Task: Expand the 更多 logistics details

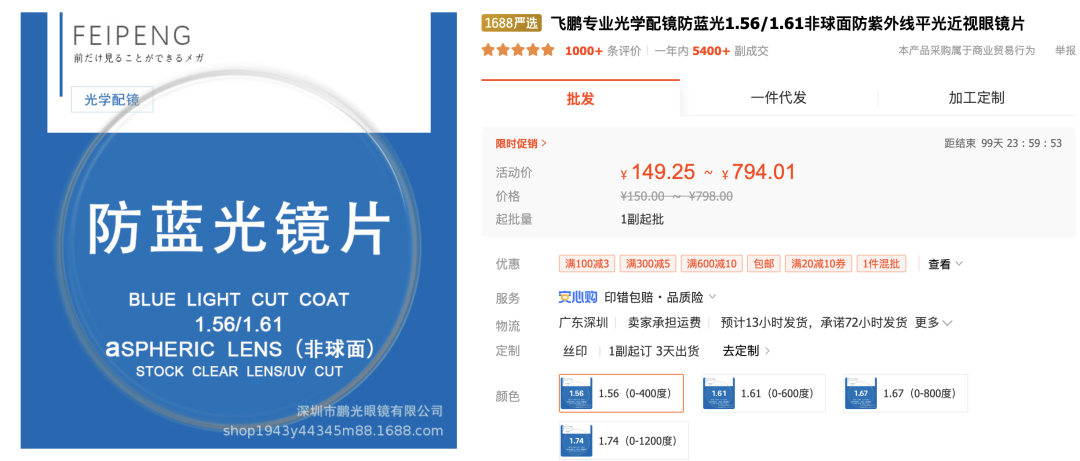Action: pos(933,322)
